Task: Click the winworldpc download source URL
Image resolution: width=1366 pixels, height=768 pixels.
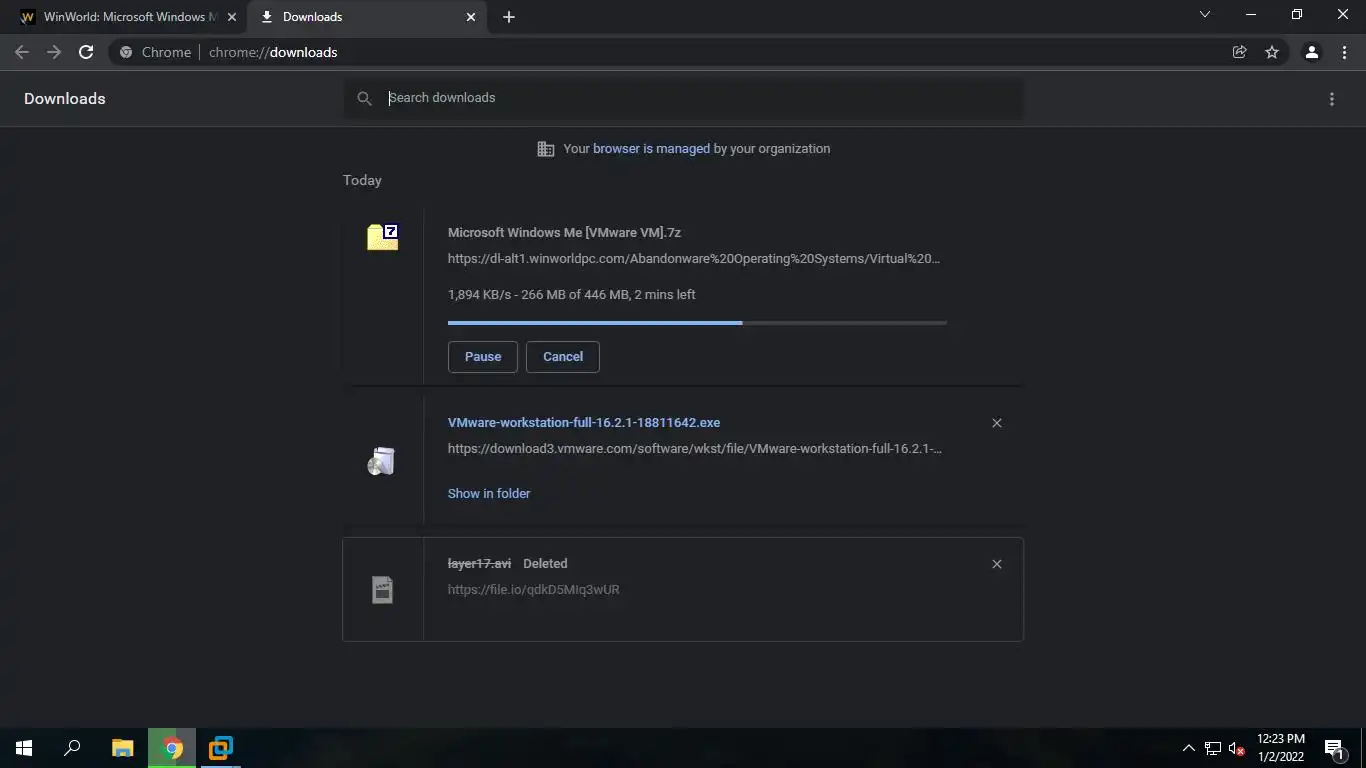Action: pos(694,259)
